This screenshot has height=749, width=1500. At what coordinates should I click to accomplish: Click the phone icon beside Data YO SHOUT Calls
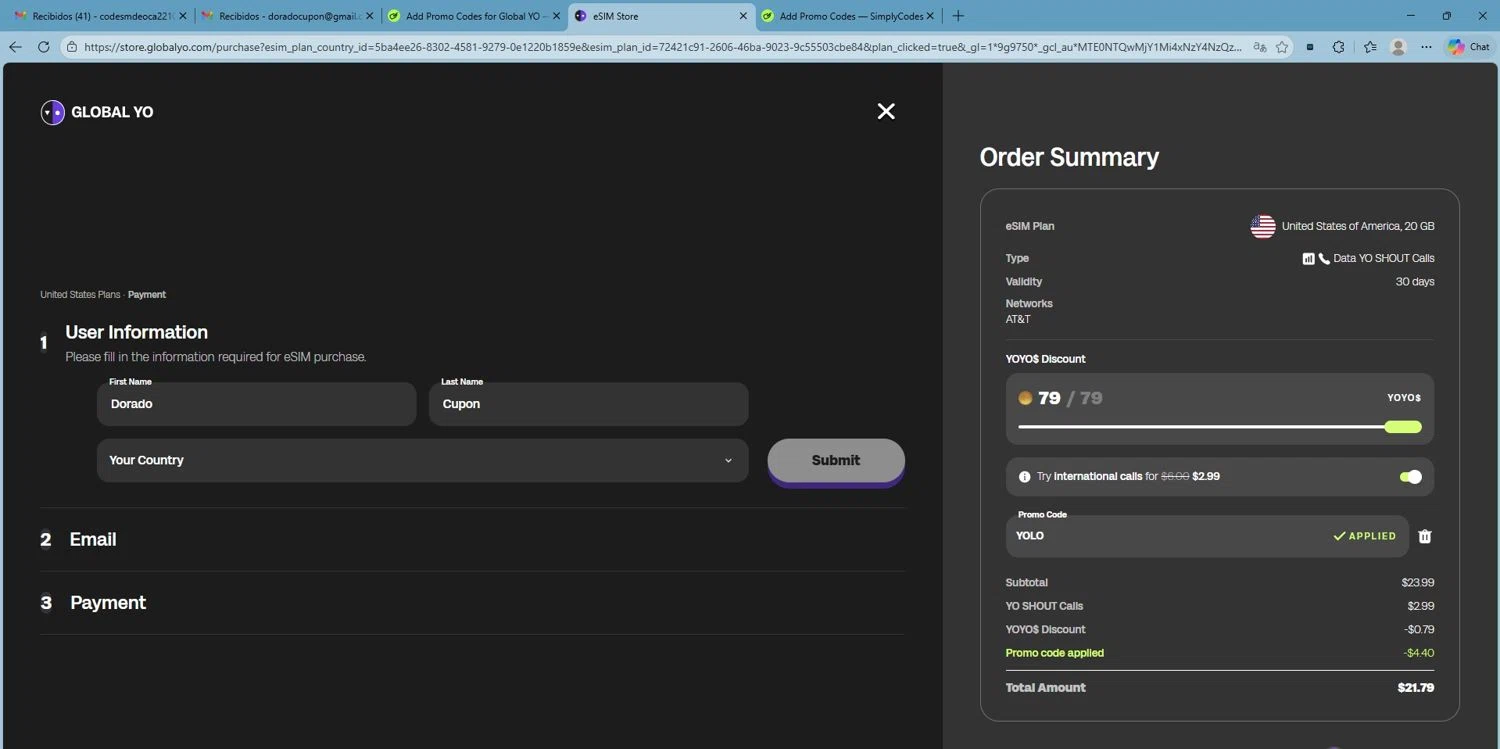pos(1324,258)
